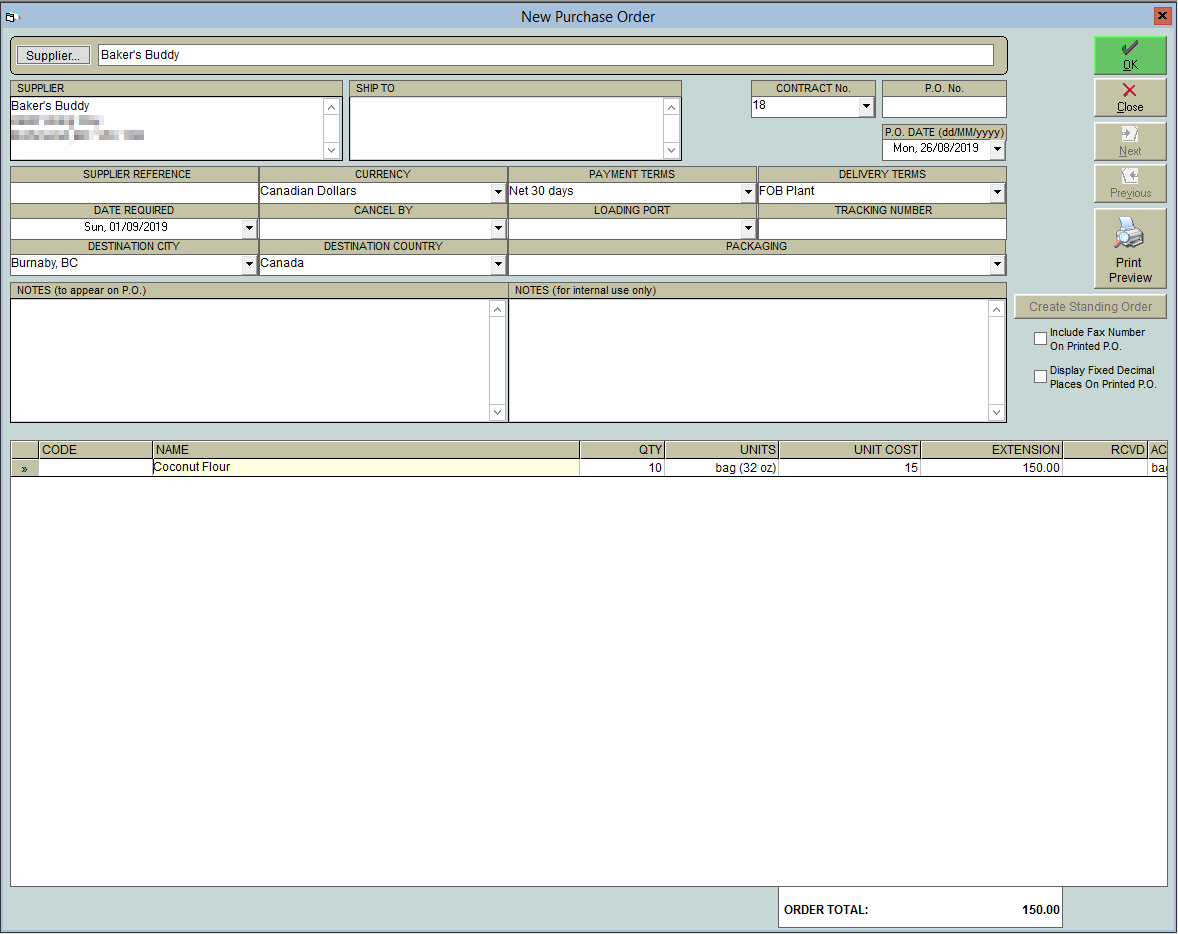Image resolution: width=1178 pixels, height=934 pixels.
Task: Click the Ship To text area
Action: coord(506,128)
